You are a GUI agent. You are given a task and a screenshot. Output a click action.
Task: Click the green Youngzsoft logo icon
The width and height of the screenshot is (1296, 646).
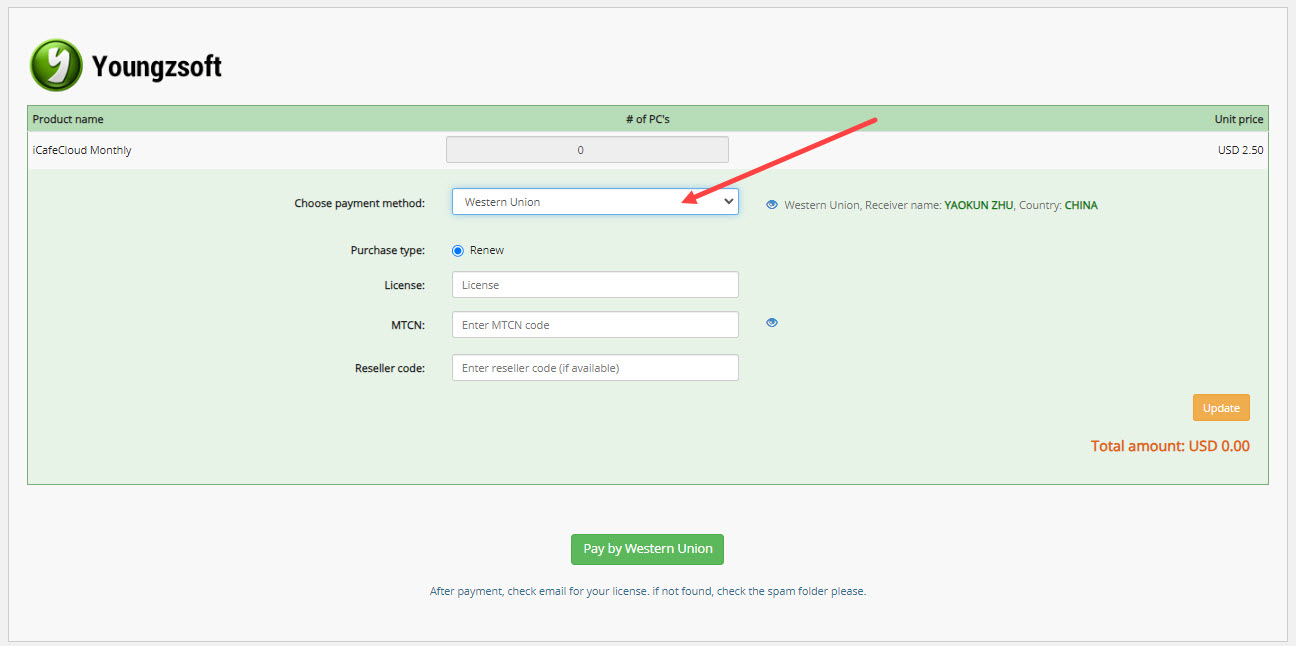pyautogui.click(x=56, y=66)
